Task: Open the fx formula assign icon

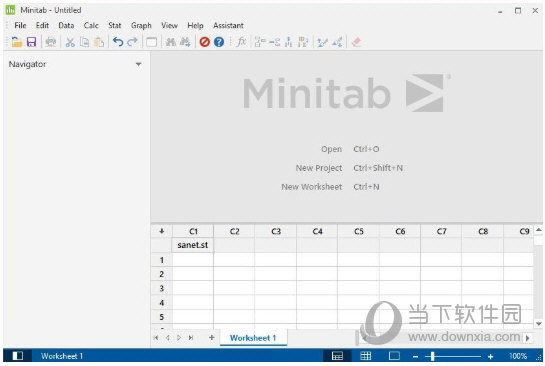Action: click(x=241, y=42)
